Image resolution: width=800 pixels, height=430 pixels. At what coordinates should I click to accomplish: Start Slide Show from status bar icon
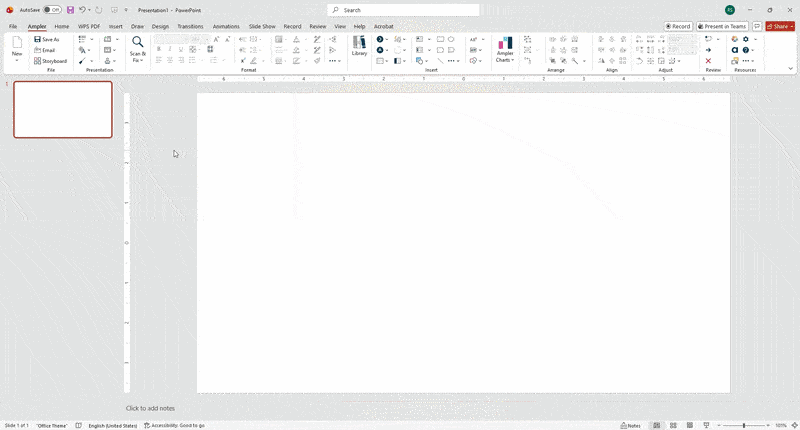click(x=706, y=425)
